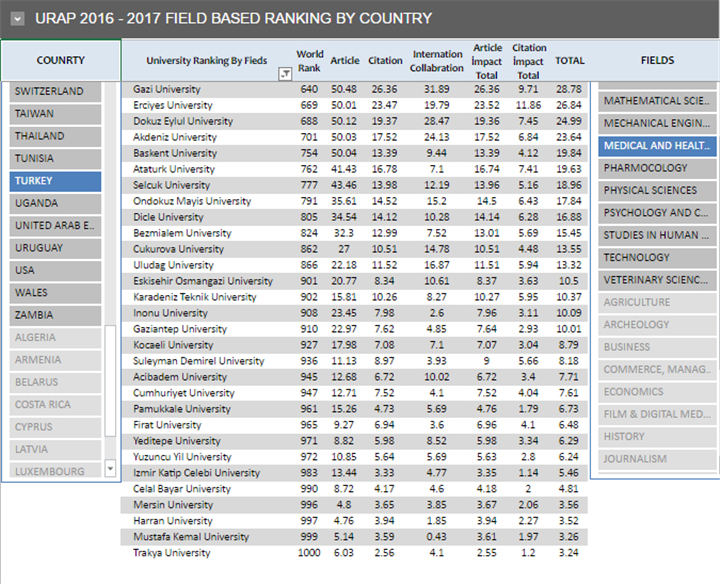Toggle the selected TURKEY filter

tap(55, 181)
